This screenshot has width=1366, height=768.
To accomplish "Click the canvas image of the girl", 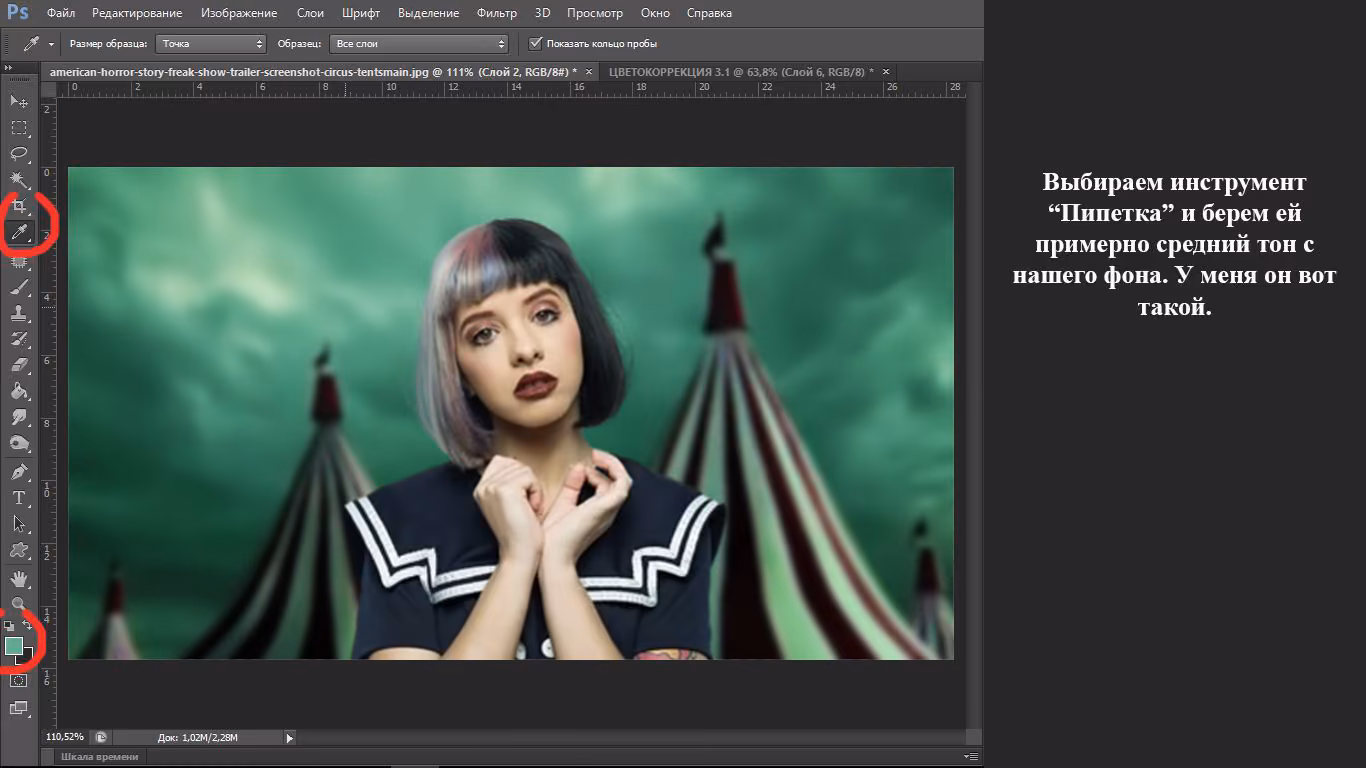I will click(x=511, y=413).
